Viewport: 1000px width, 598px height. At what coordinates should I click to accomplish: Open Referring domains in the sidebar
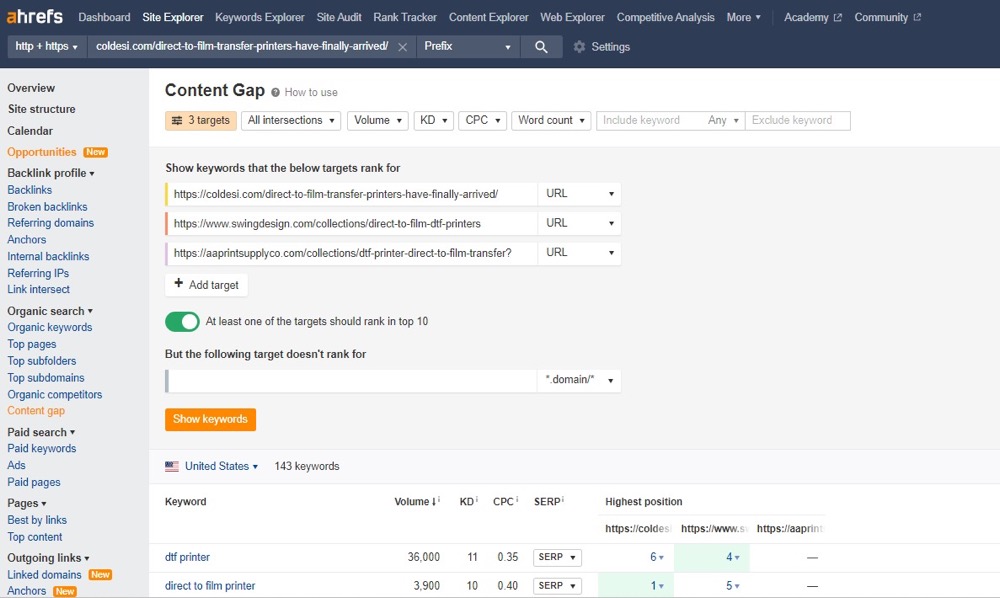click(x=50, y=222)
